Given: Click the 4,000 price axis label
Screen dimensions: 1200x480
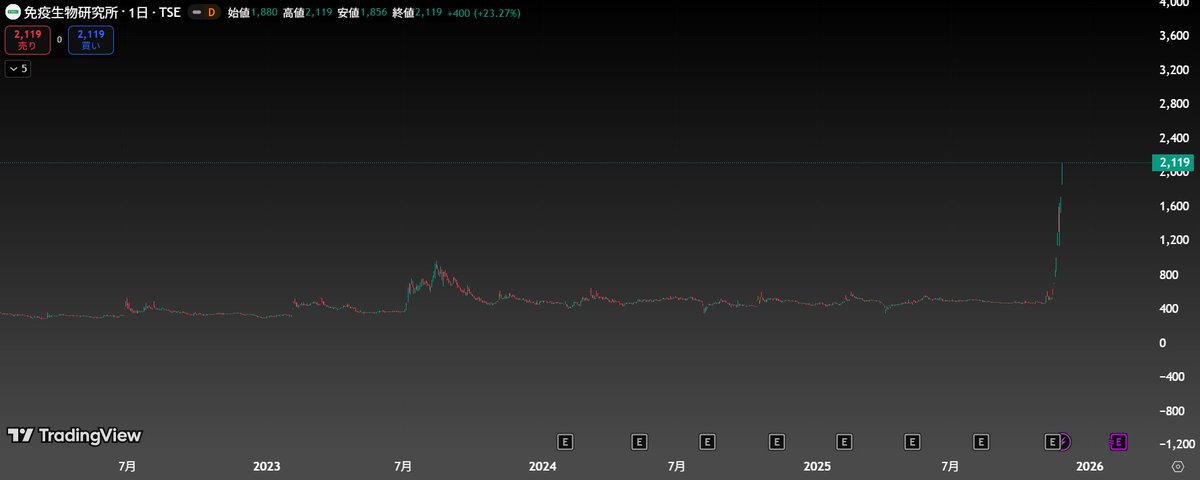Looking at the screenshot, I should (1174, 3).
